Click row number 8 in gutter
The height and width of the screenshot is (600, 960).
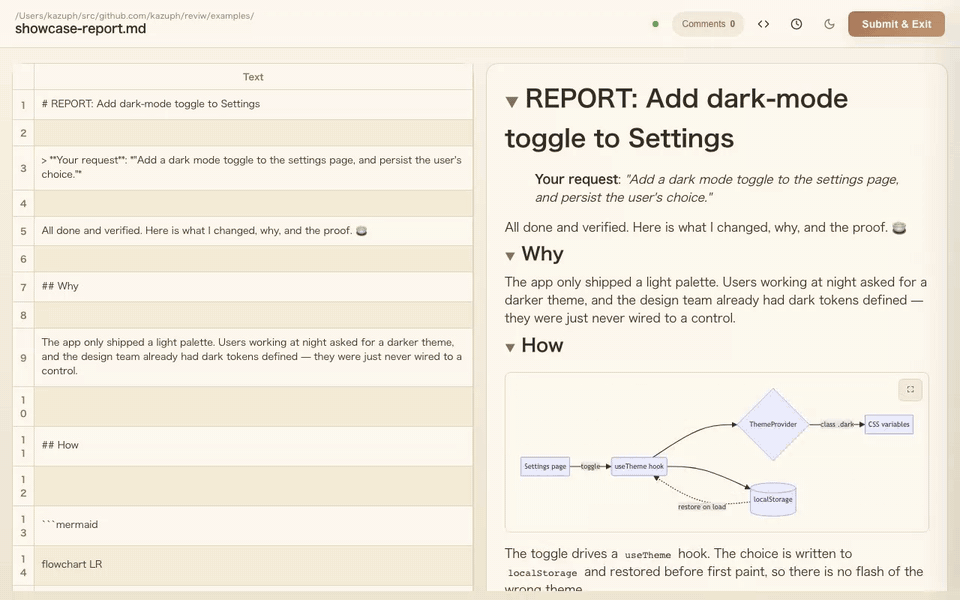click(x=23, y=315)
